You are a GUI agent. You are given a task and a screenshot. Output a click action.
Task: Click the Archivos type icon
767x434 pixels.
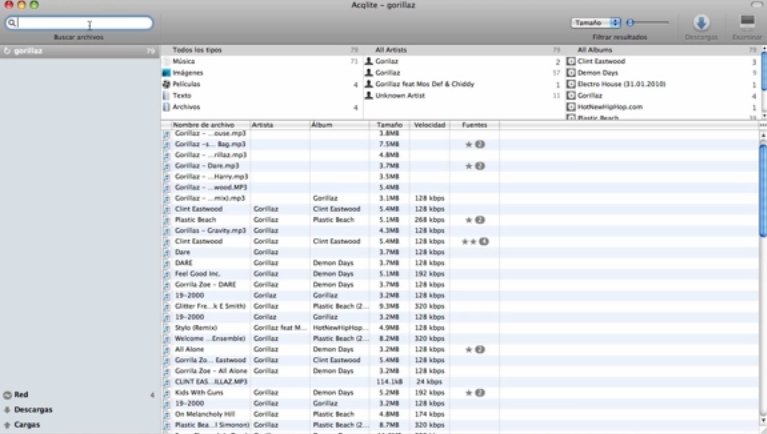coord(166,107)
